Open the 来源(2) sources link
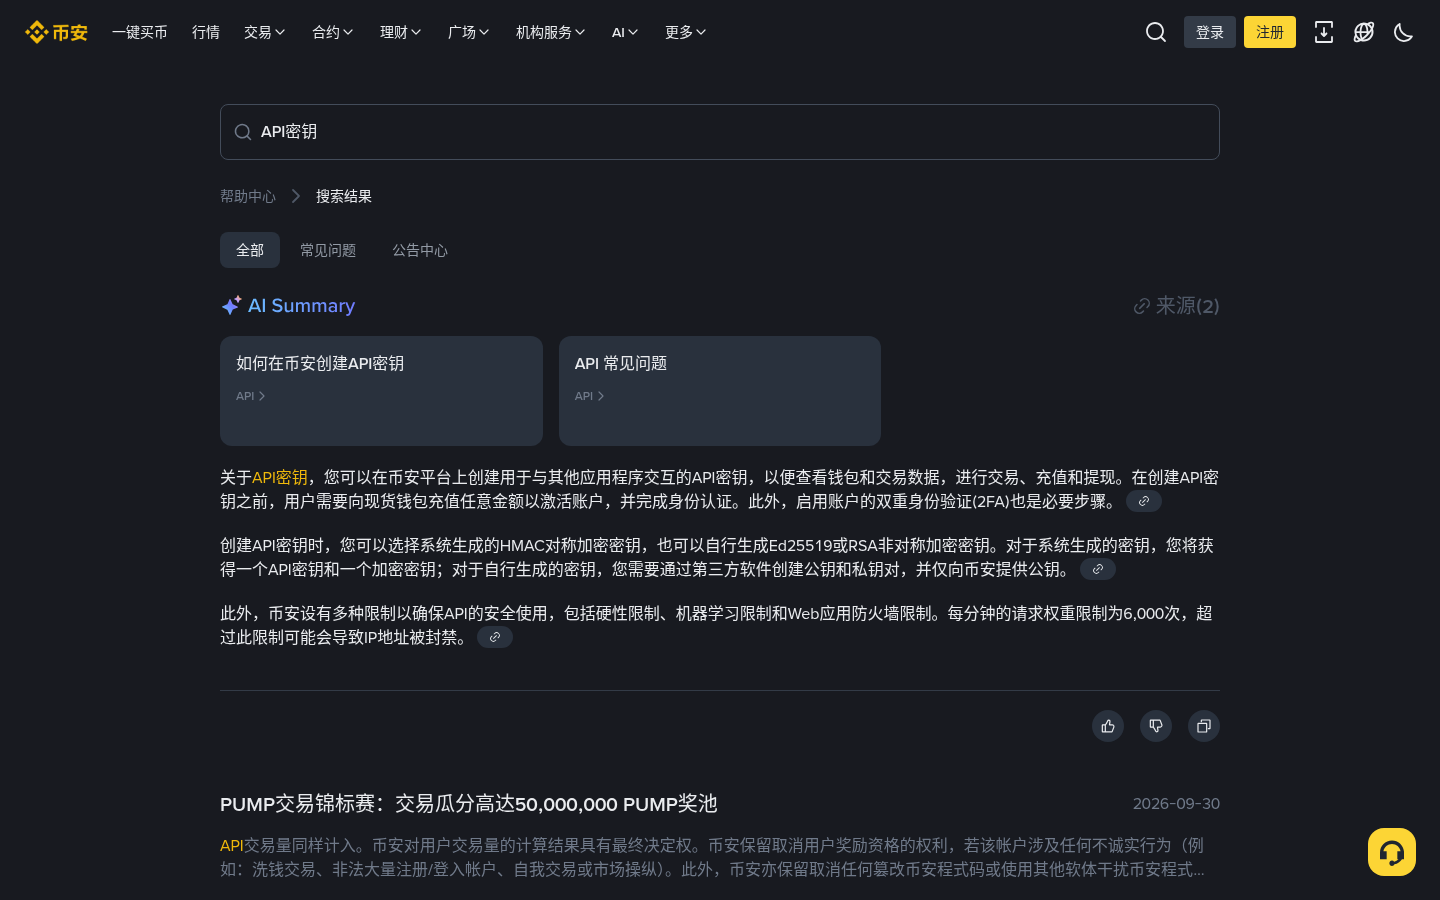 pos(1176,306)
